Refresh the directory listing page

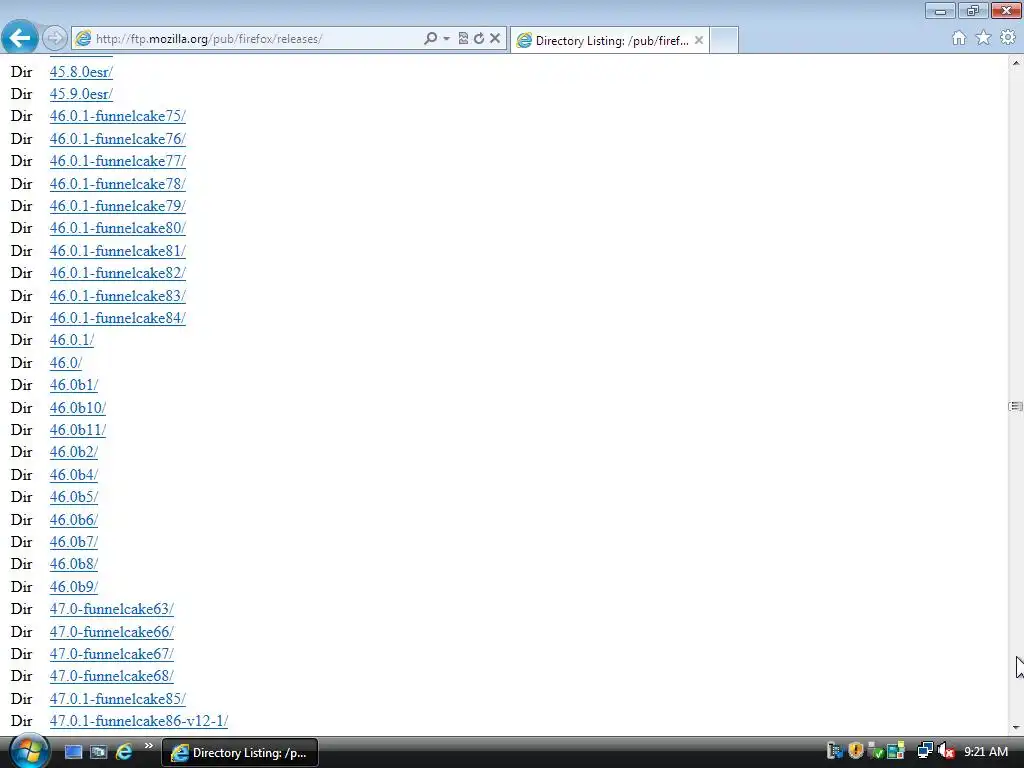479,39
